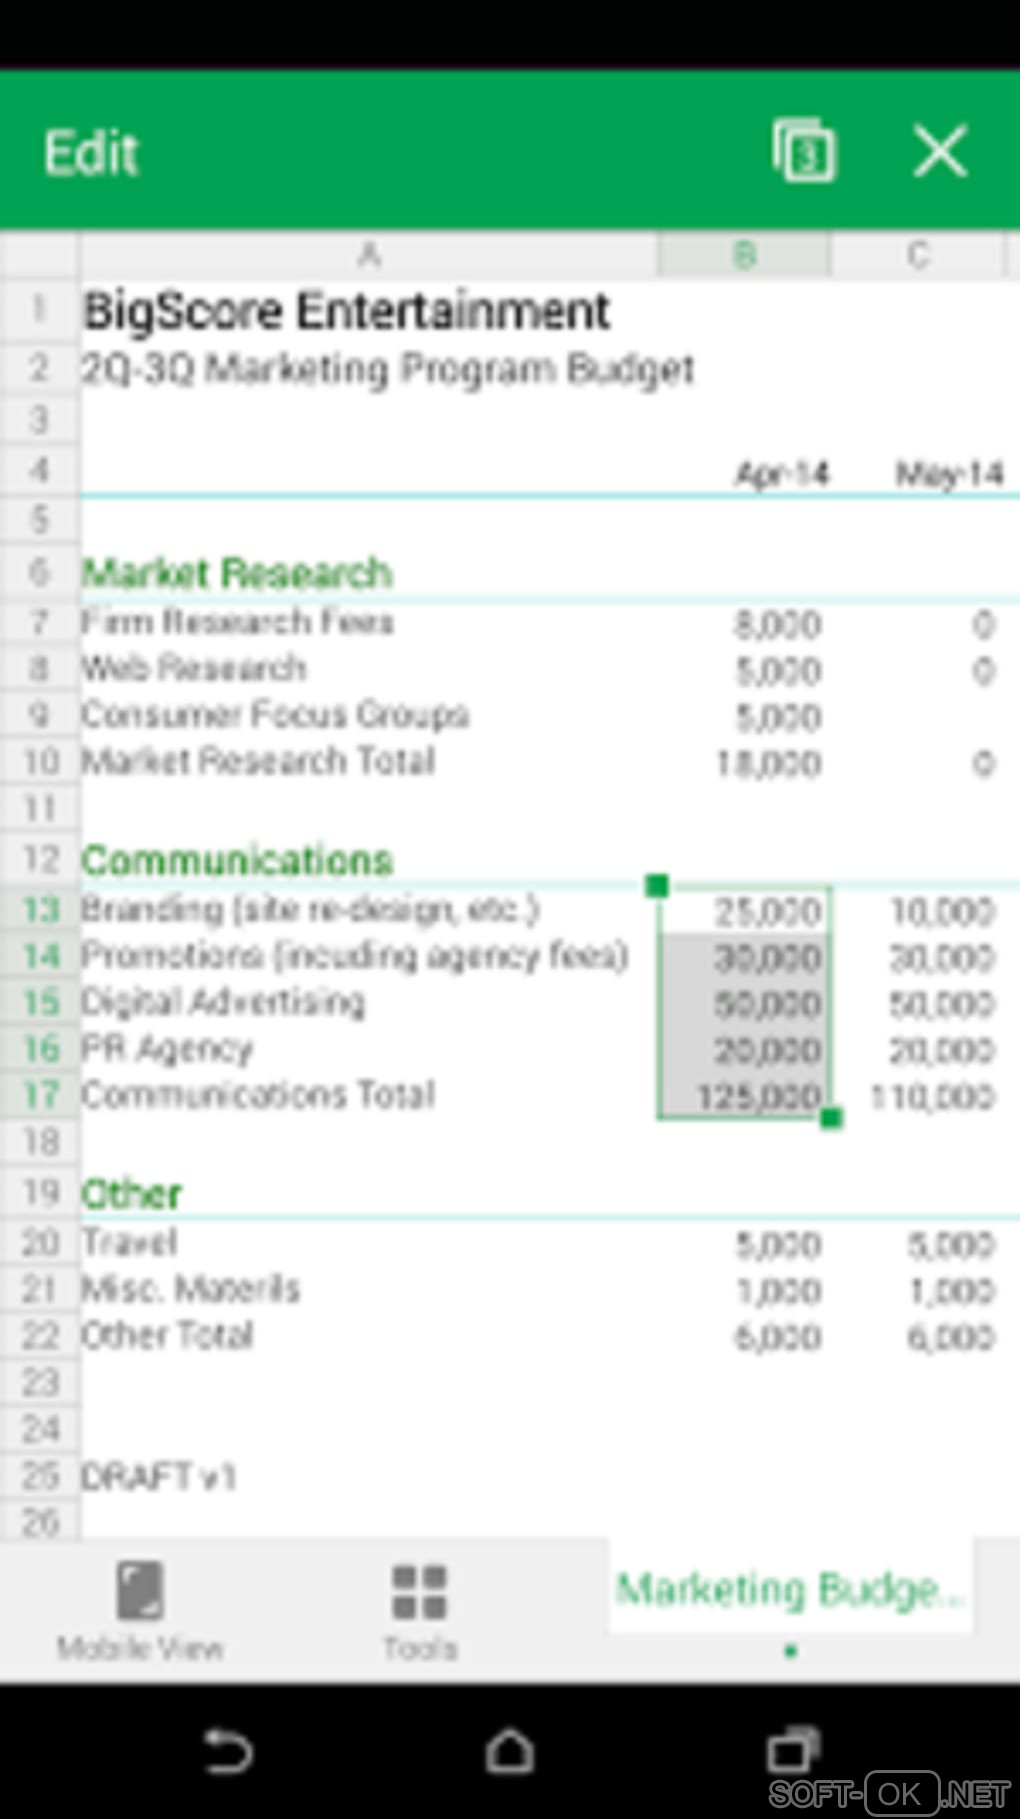Screen dimensions: 1020x1819
Task: Click the DRAFT v1 cell
Action: (158, 1477)
